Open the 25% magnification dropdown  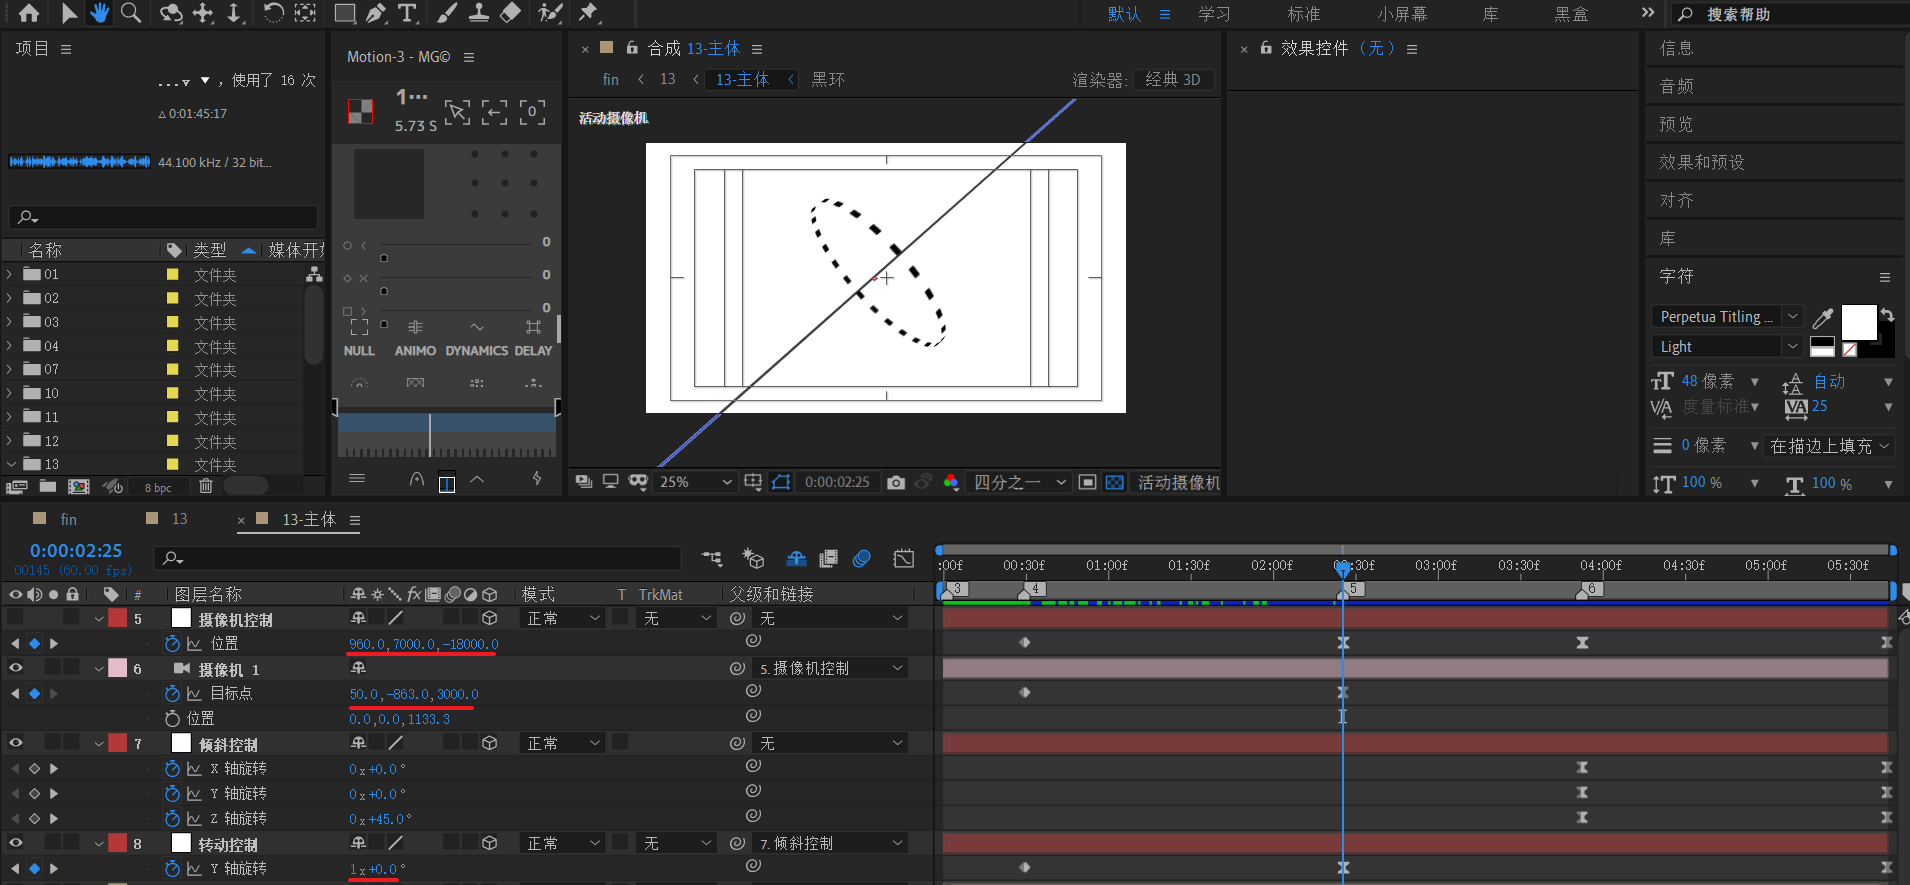(696, 482)
